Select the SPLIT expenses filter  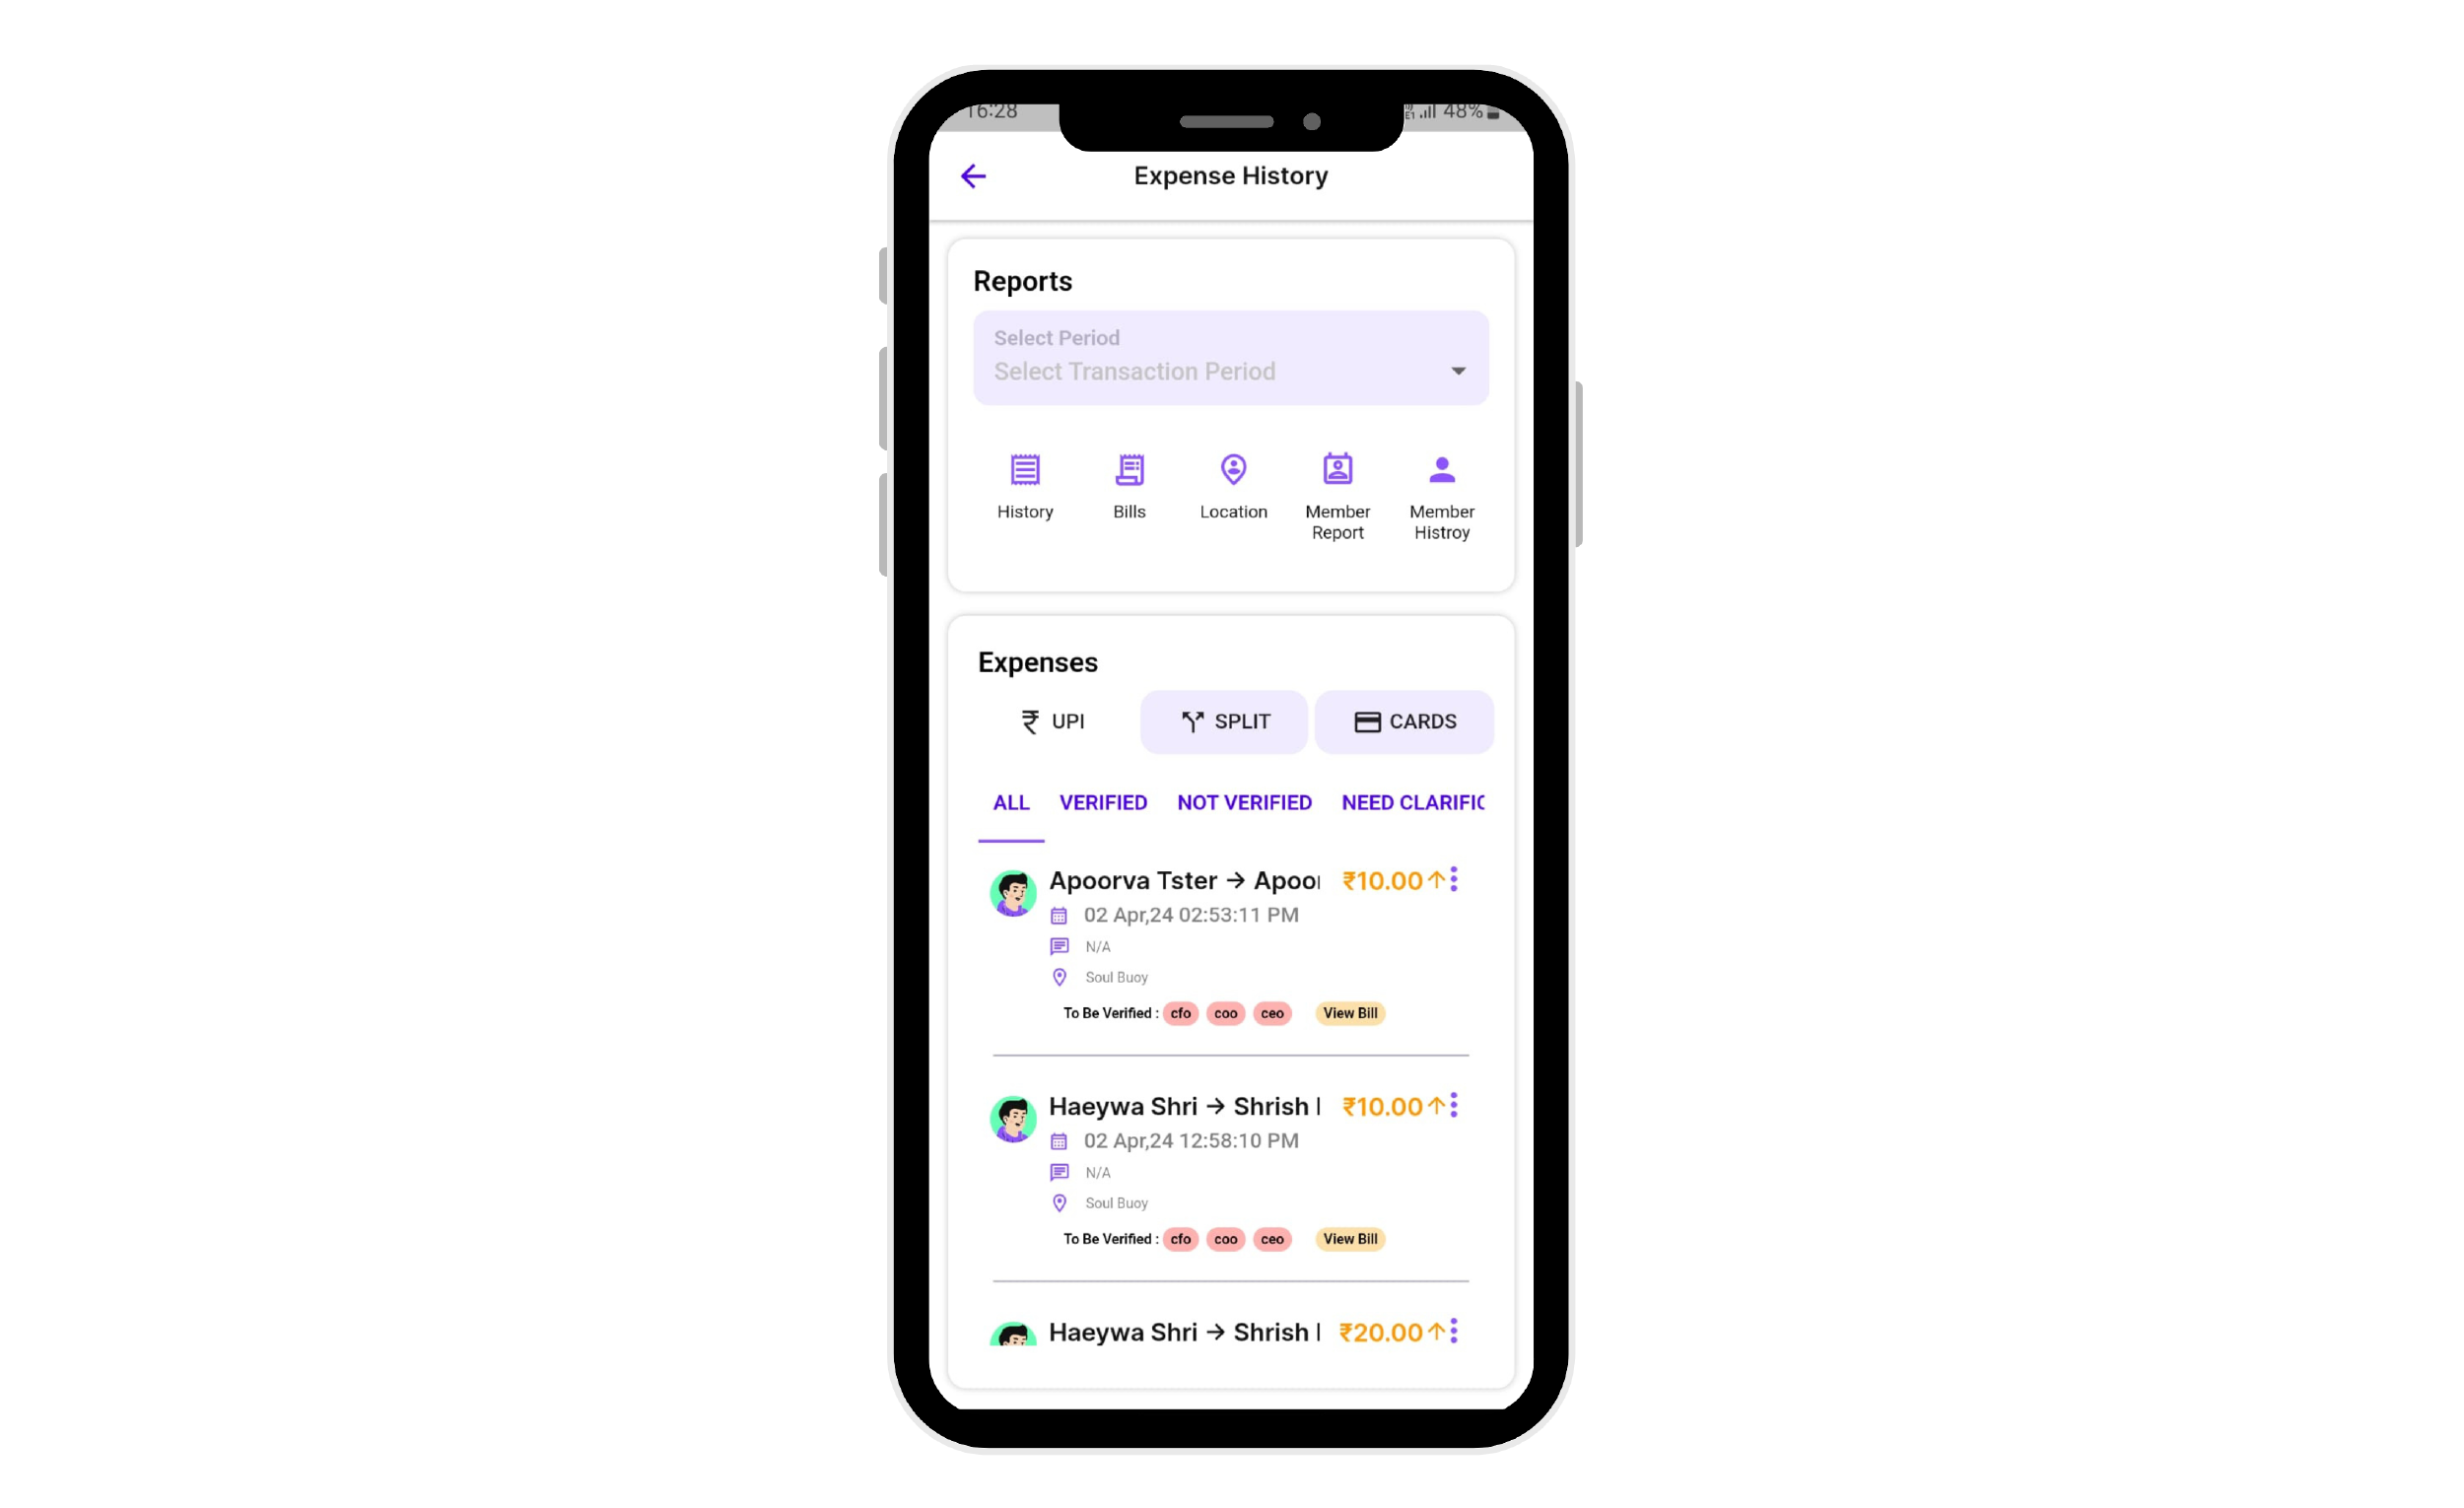pos(1225,720)
